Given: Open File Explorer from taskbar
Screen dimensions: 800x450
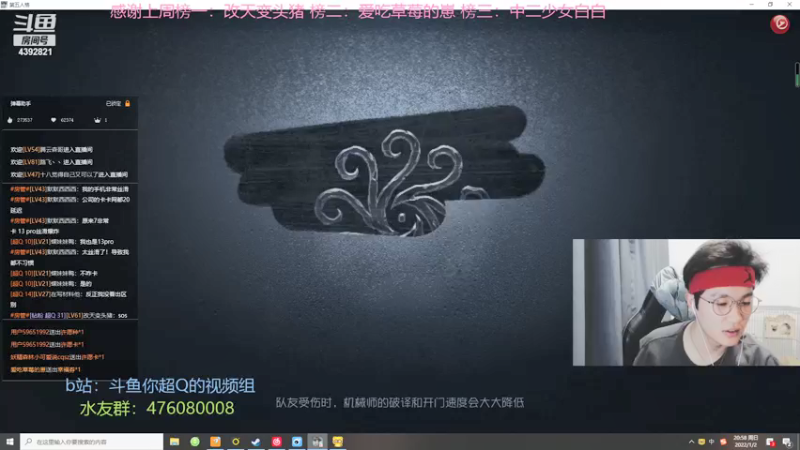Looking at the screenshot, I should point(174,442).
